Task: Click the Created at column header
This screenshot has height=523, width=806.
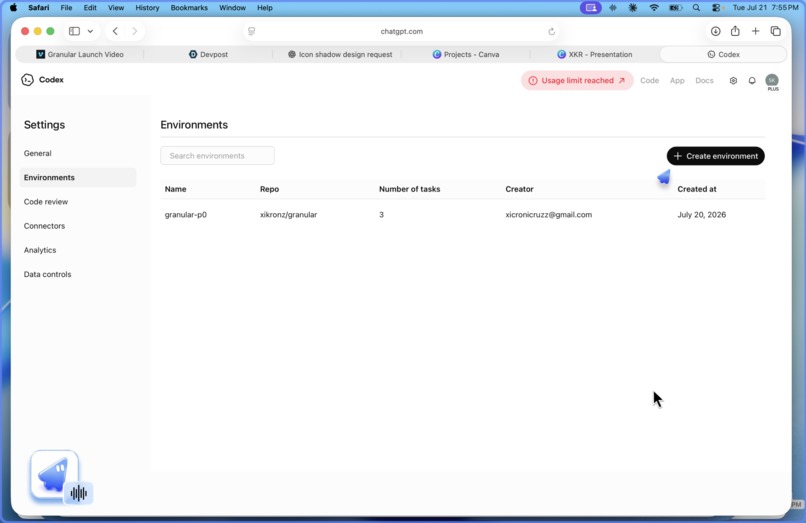Action: (x=697, y=189)
